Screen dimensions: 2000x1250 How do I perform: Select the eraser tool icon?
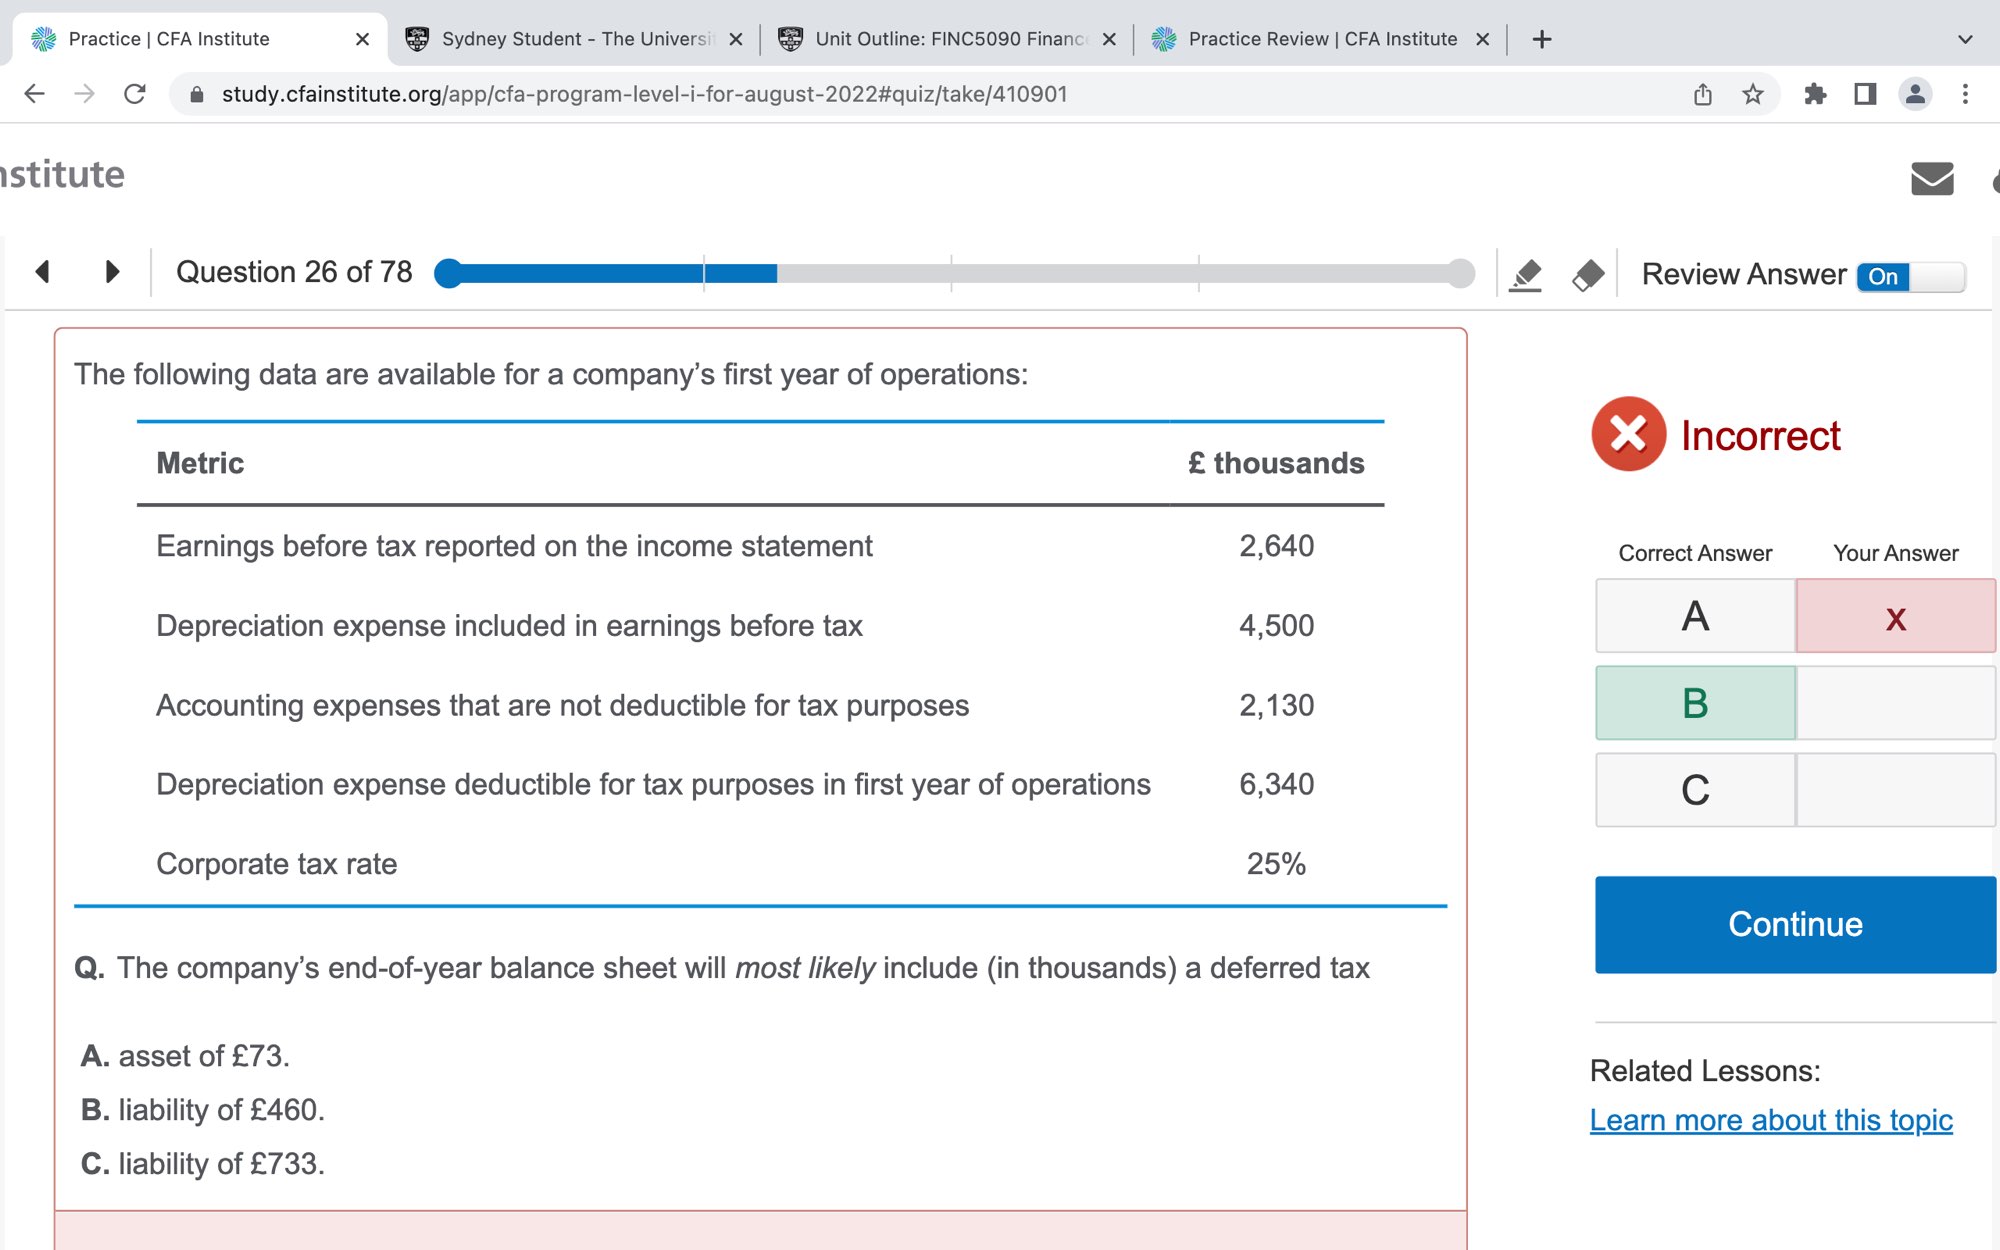(x=1588, y=275)
